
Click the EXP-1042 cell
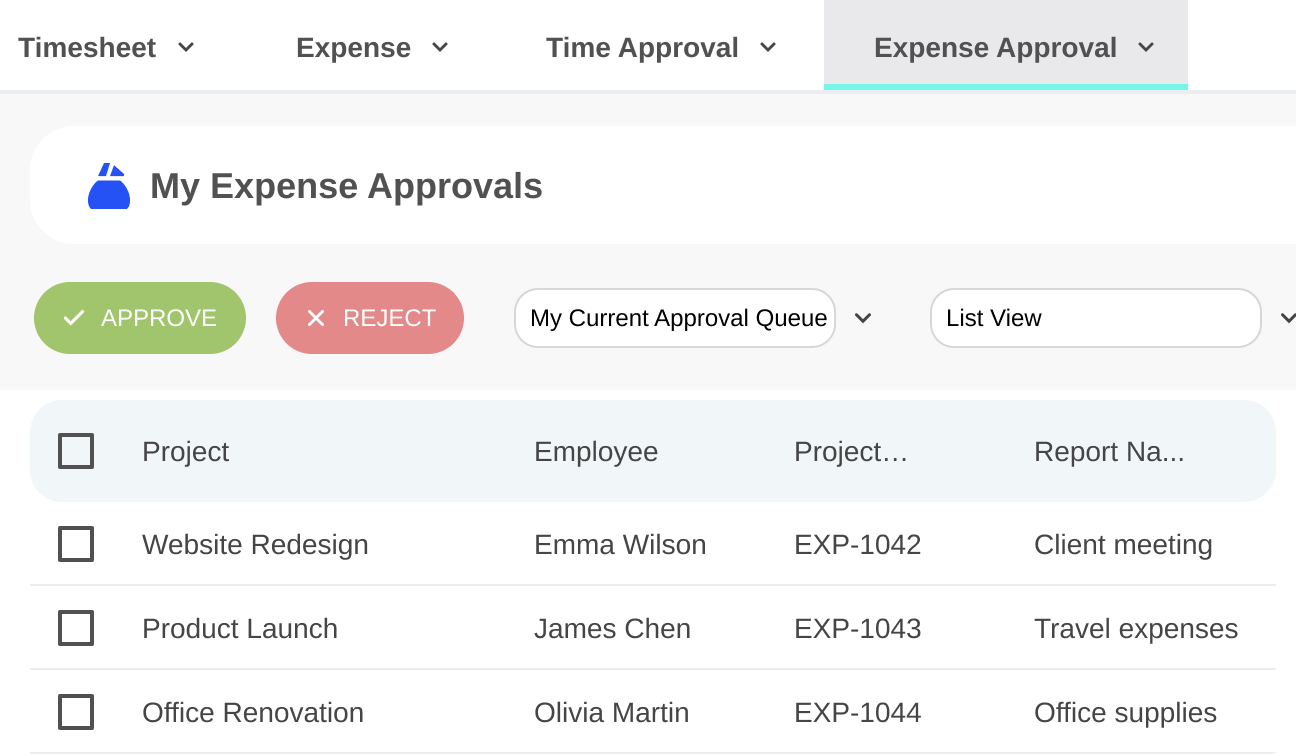[858, 544]
